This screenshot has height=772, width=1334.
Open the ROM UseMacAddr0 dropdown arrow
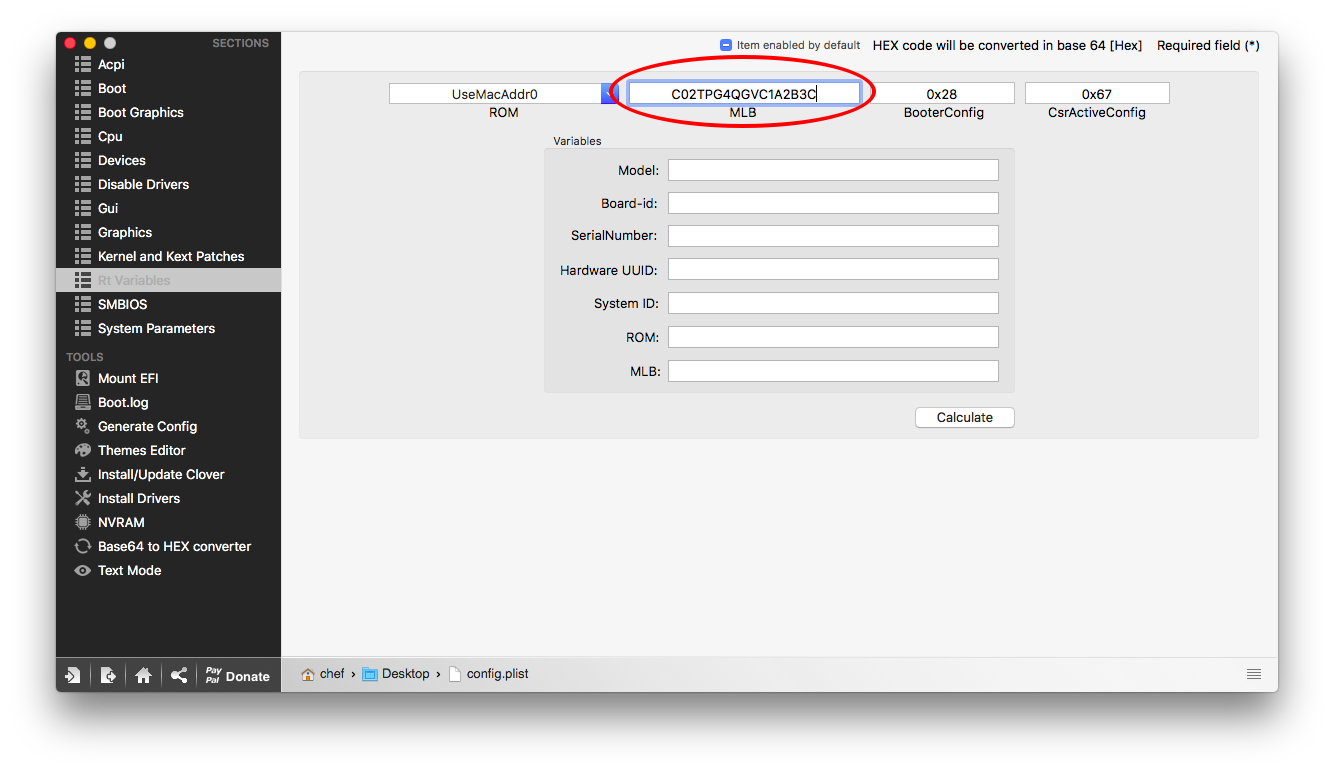[x=610, y=93]
